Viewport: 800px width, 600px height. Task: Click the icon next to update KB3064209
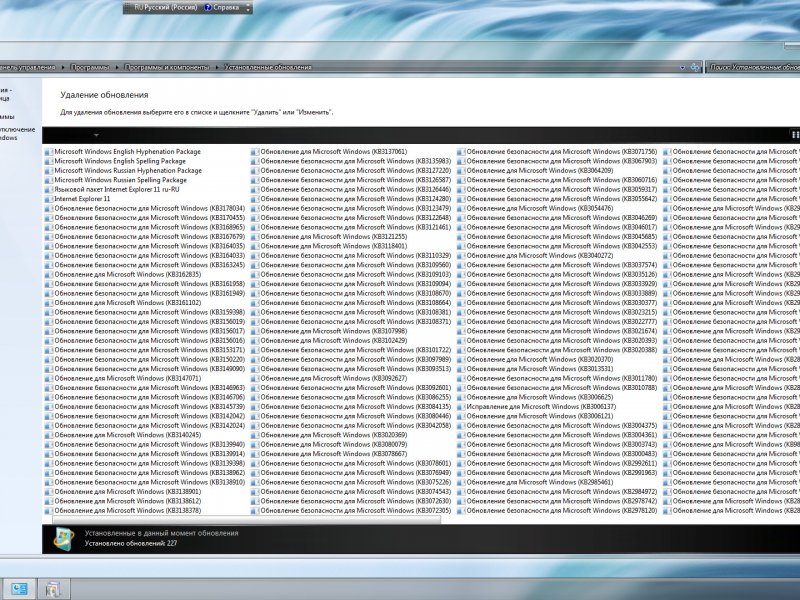pyautogui.click(x=461, y=170)
